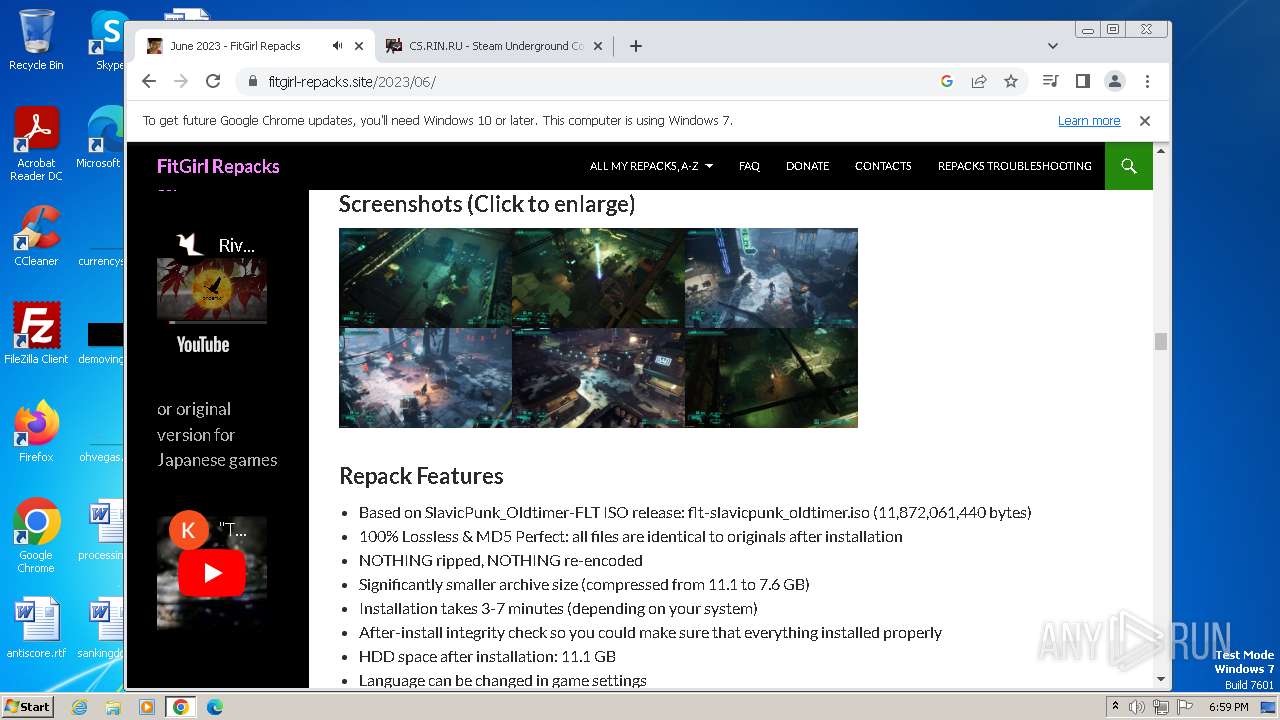
Task: Open the CONTACTS menu item
Action: click(x=883, y=166)
